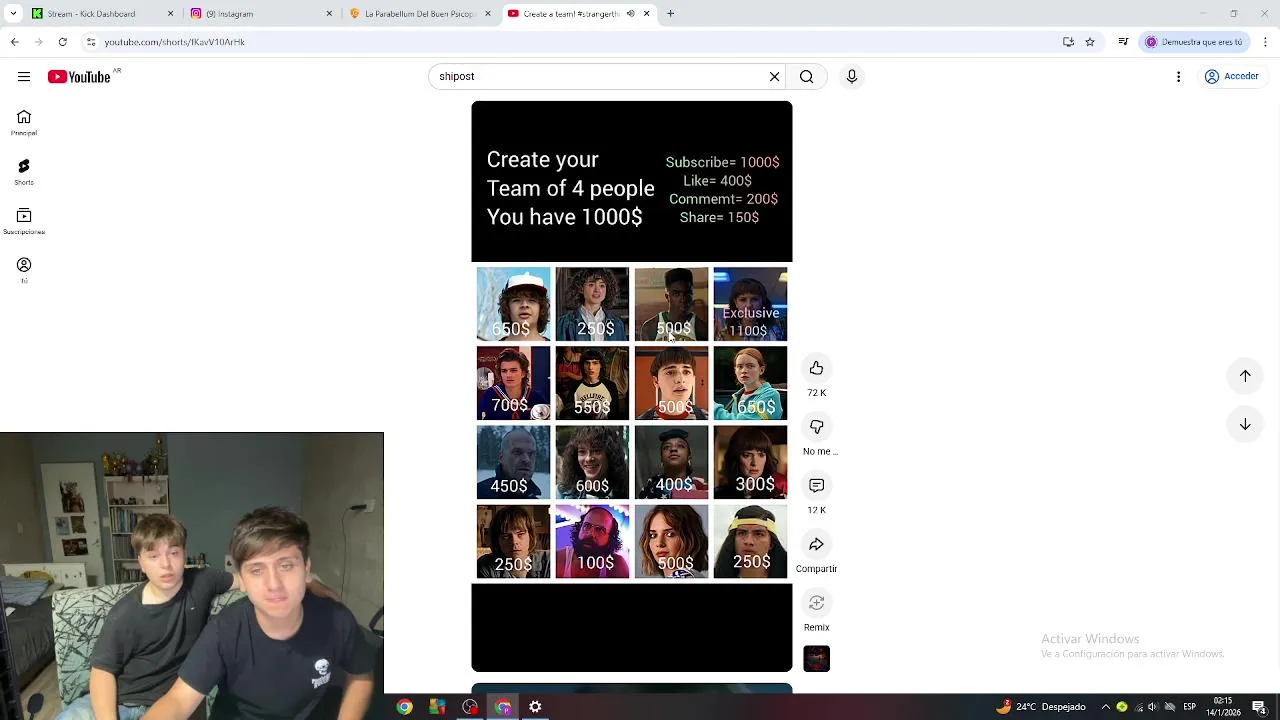Screen dimensions: 1280x720
Task: Go to the next short with down arrow
Action: 1245,425
